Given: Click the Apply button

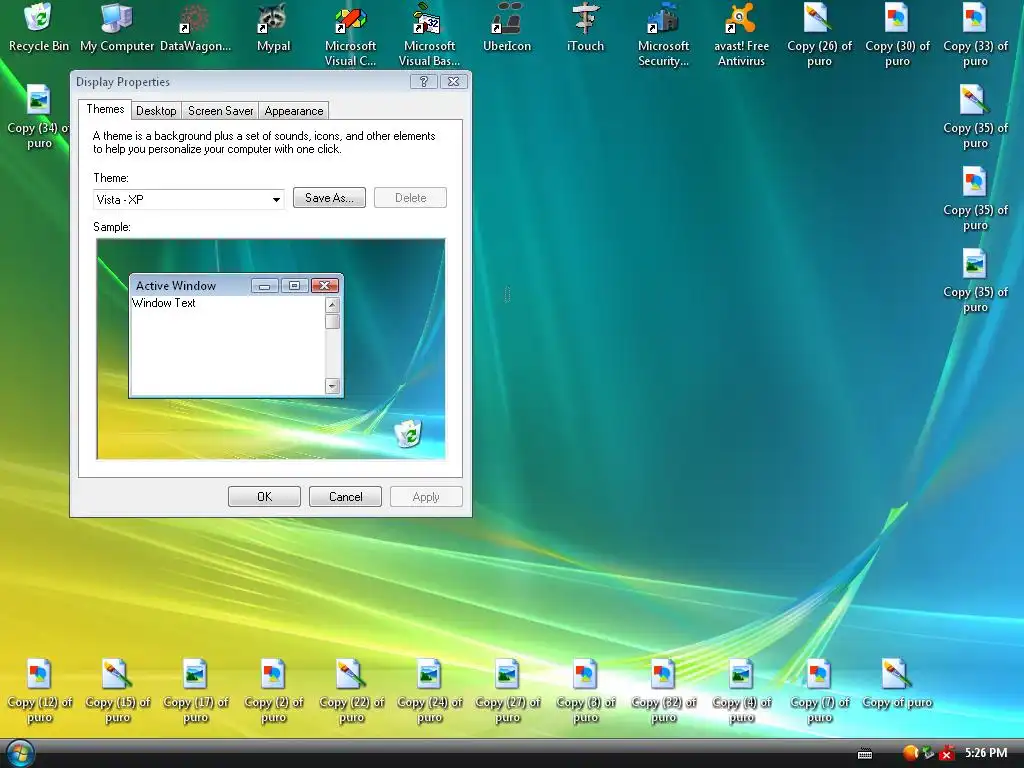Looking at the screenshot, I should 426,497.
